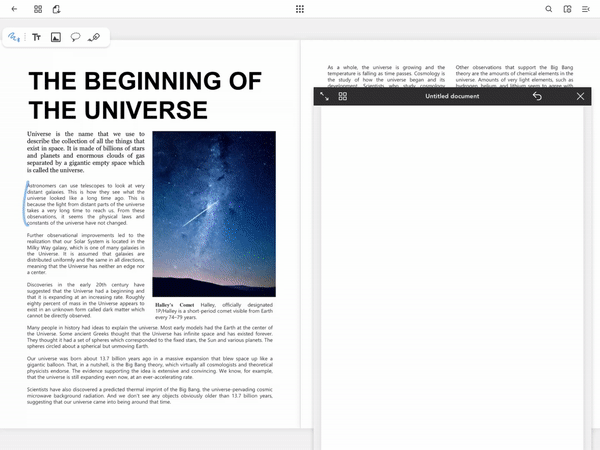The height and width of the screenshot is (450, 600).
Task: Undo last action in Untitled document panel
Action: point(537,96)
